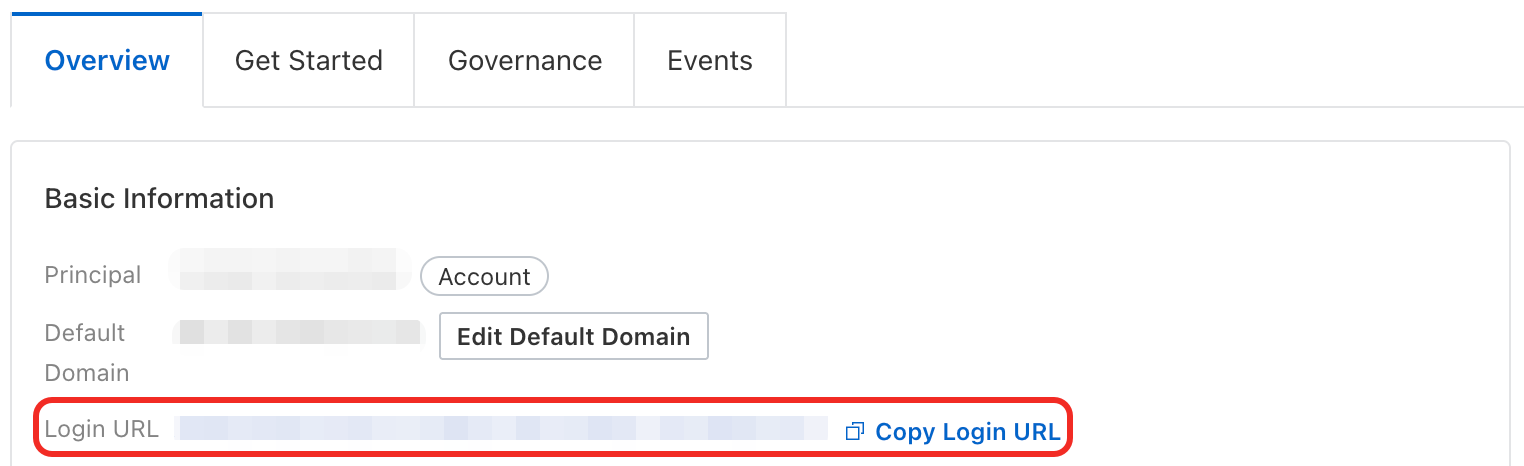Switch to the Get Started tab
The image size is (1524, 466).
click(308, 61)
